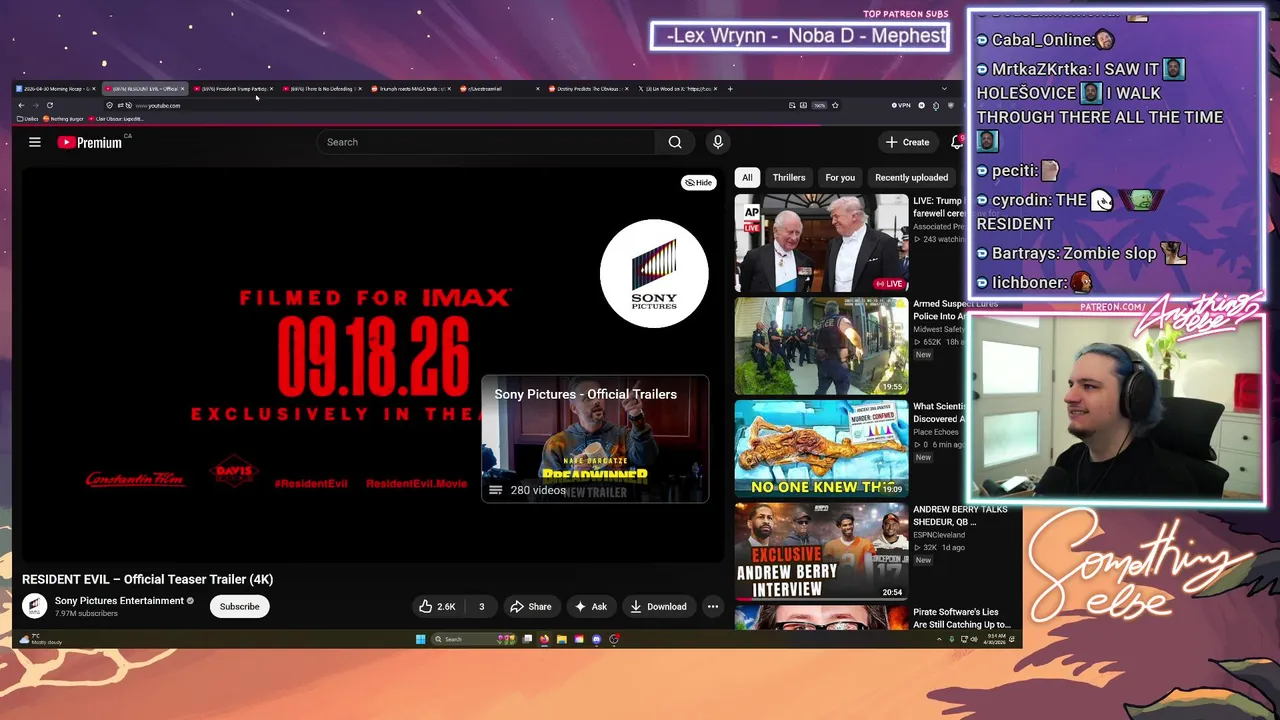The width and height of the screenshot is (1280, 720).
Task: Click the search magnifier button
Action: pyautogui.click(x=675, y=142)
